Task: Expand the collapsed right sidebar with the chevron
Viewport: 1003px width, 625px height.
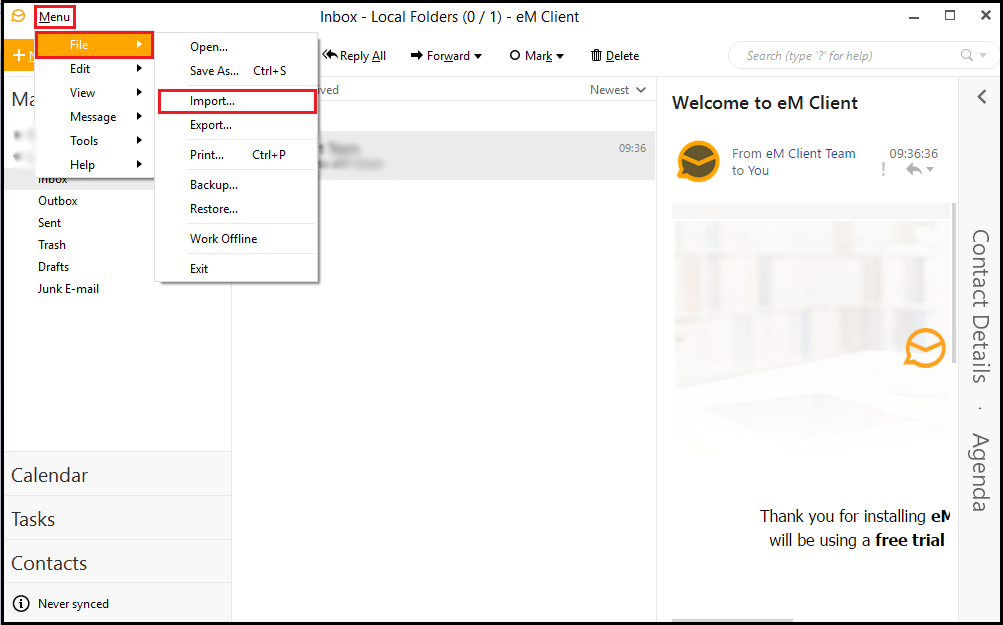Action: click(x=982, y=97)
